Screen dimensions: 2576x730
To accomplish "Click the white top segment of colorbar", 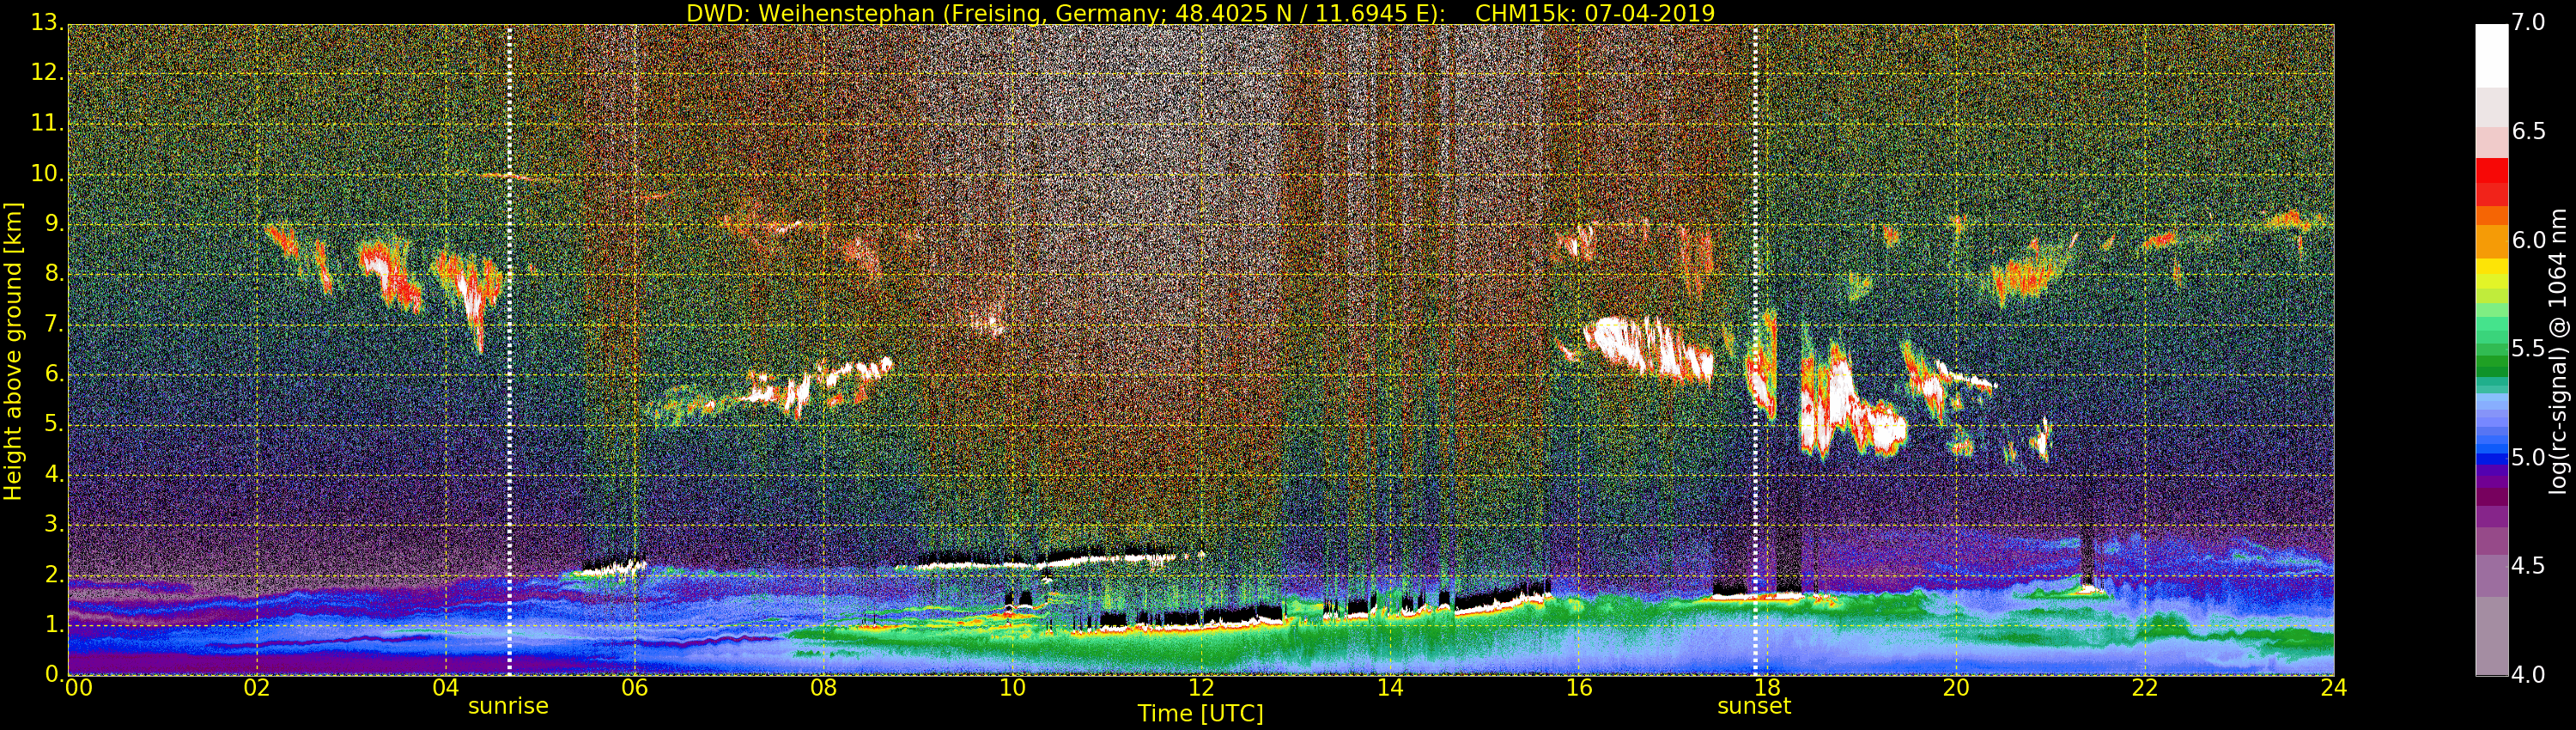I will 2491,56.
